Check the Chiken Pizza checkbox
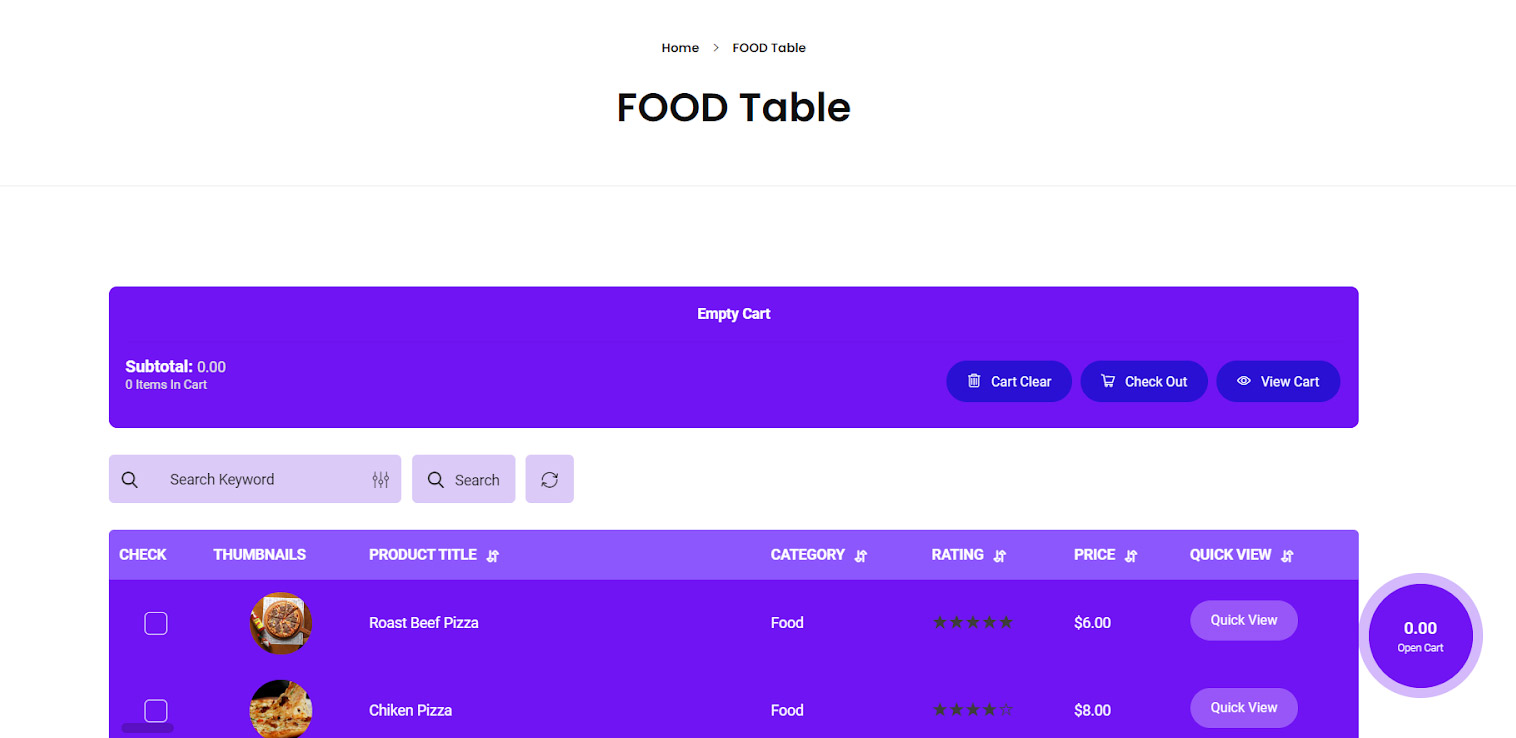The height and width of the screenshot is (738, 1516). point(156,711)
